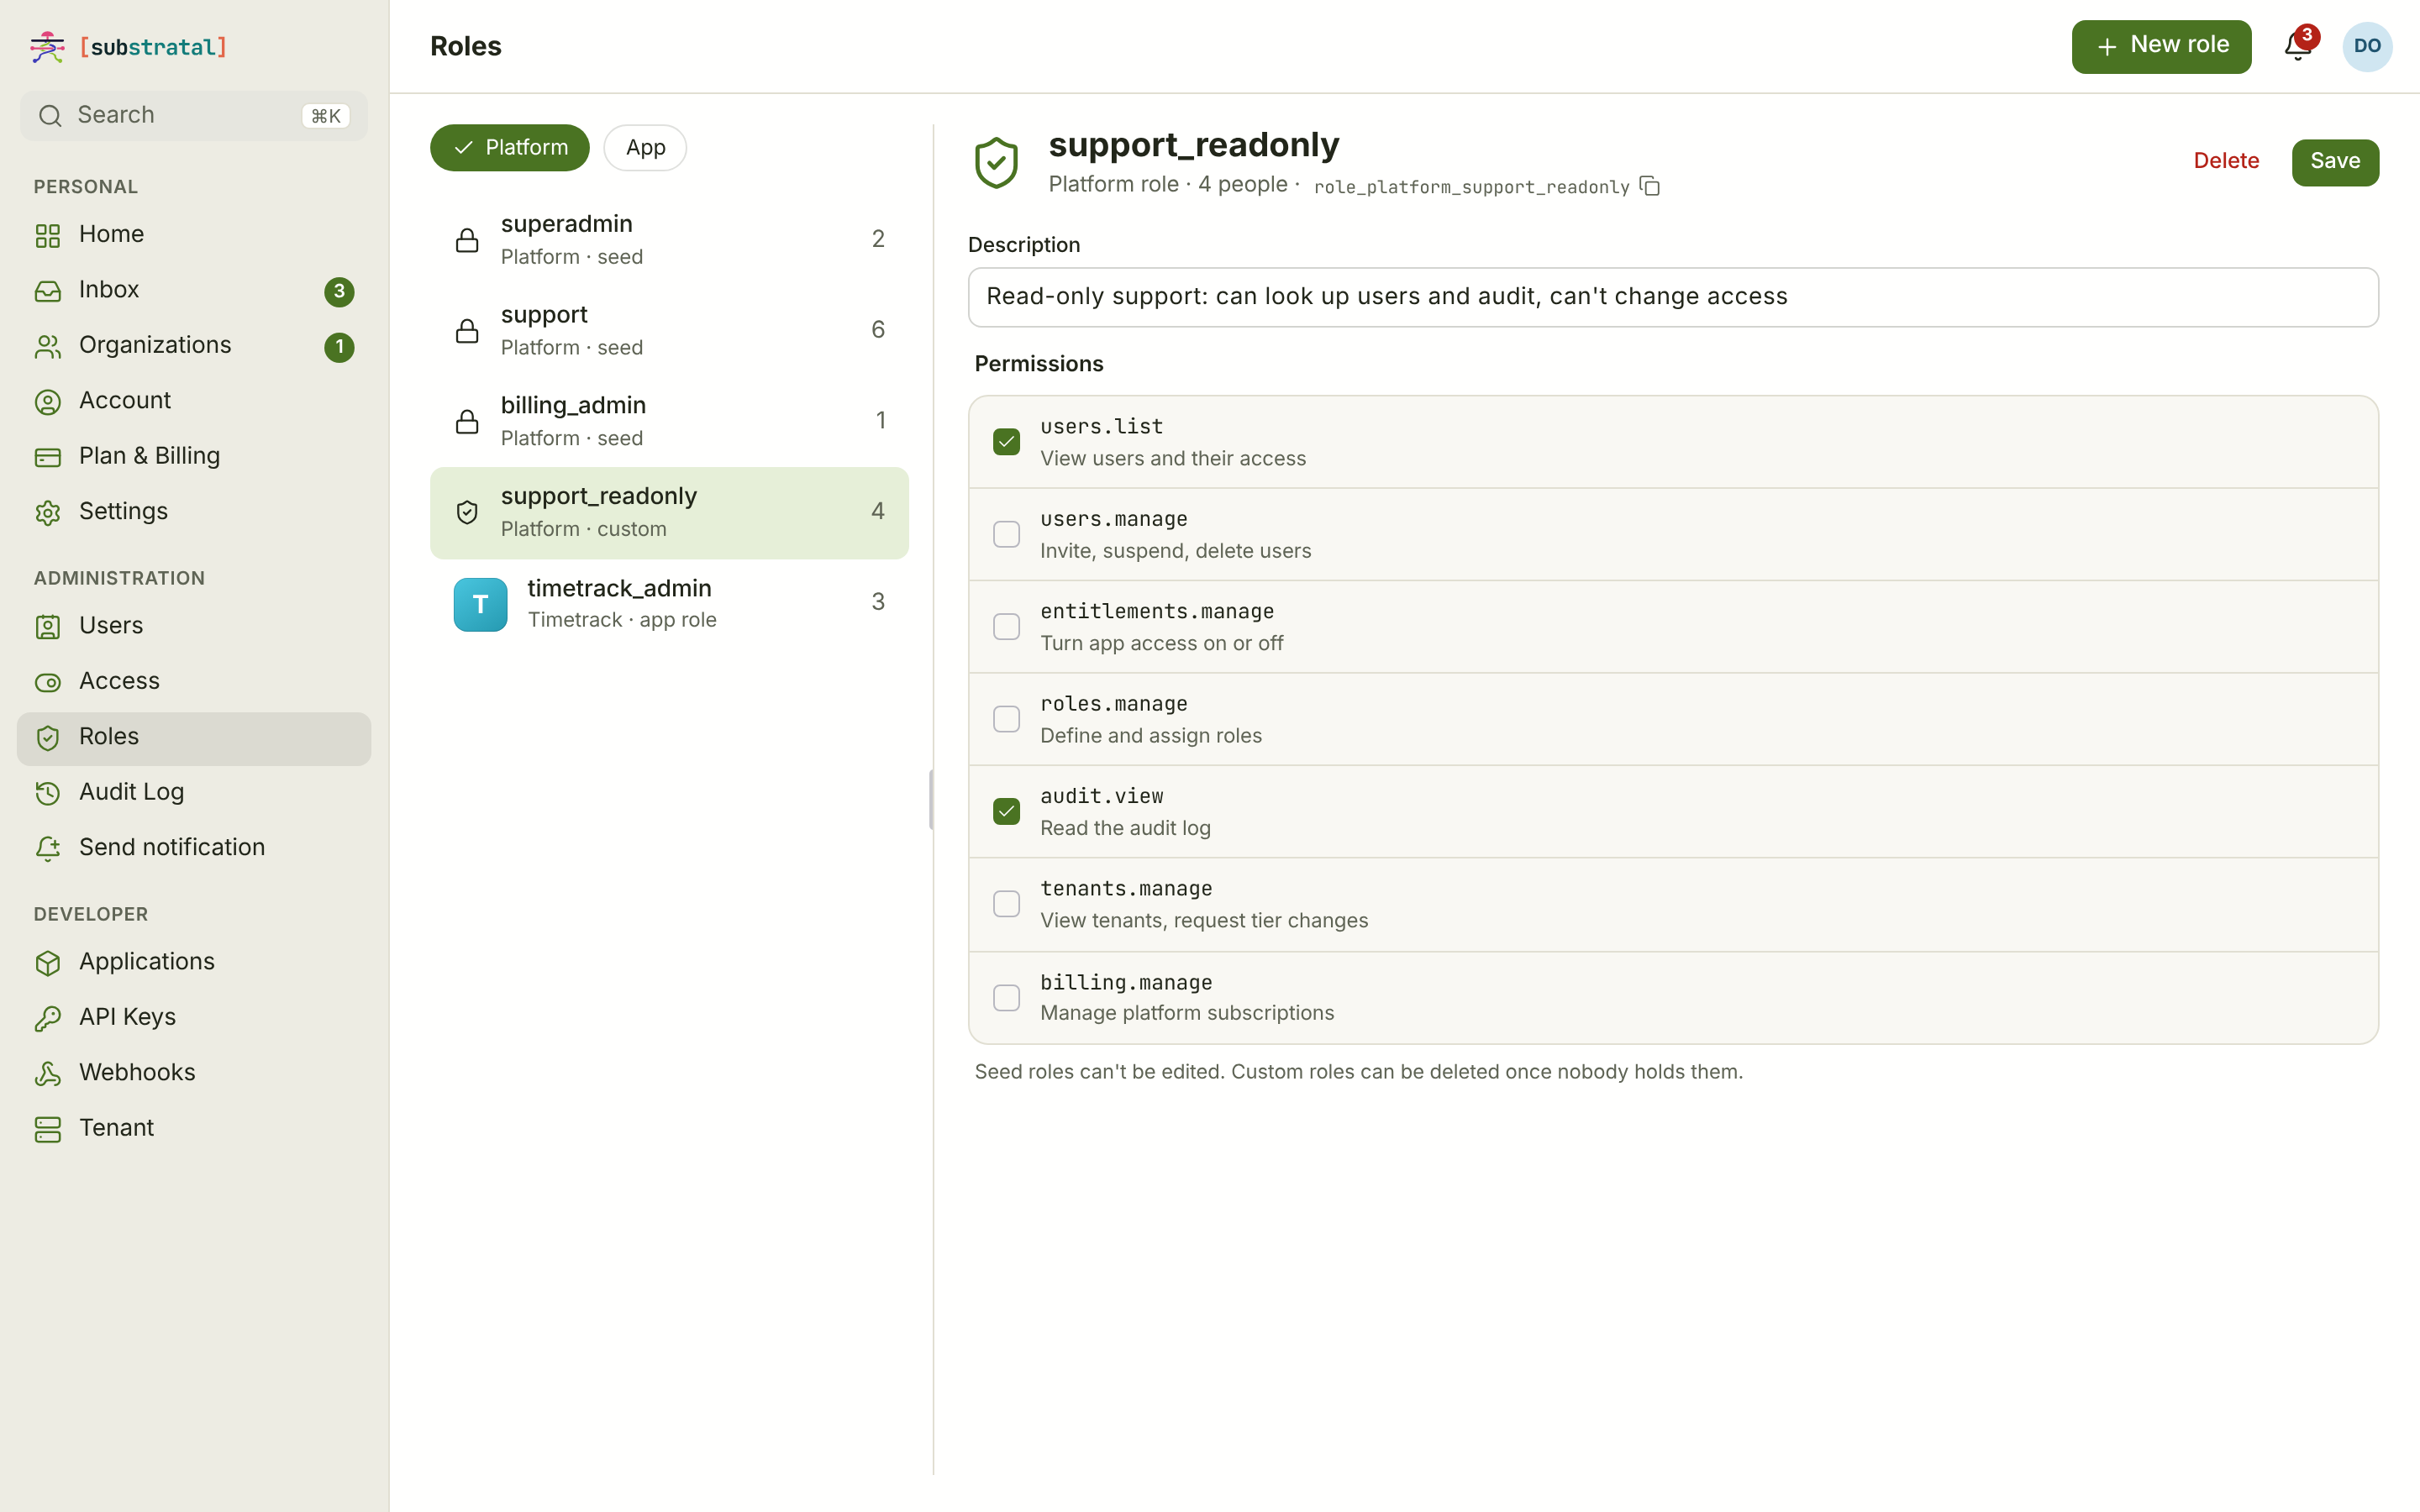Open the DO user avatar

pos(2367,47)
